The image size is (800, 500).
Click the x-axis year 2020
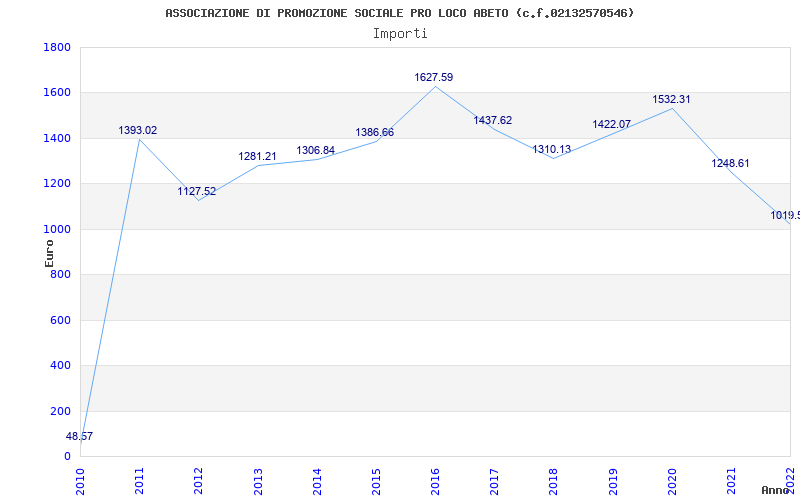[672, 481]
